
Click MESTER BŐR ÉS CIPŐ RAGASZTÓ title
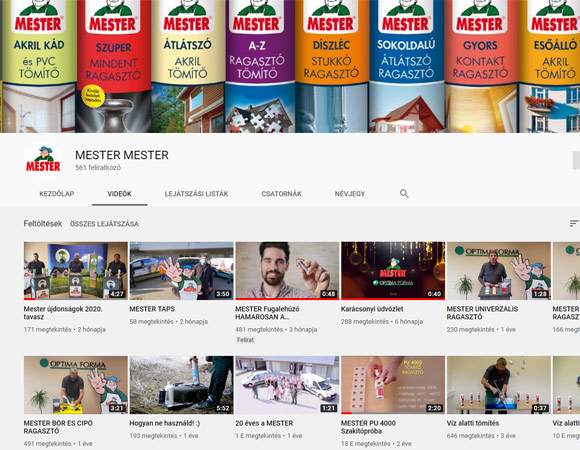coord(58,427)
